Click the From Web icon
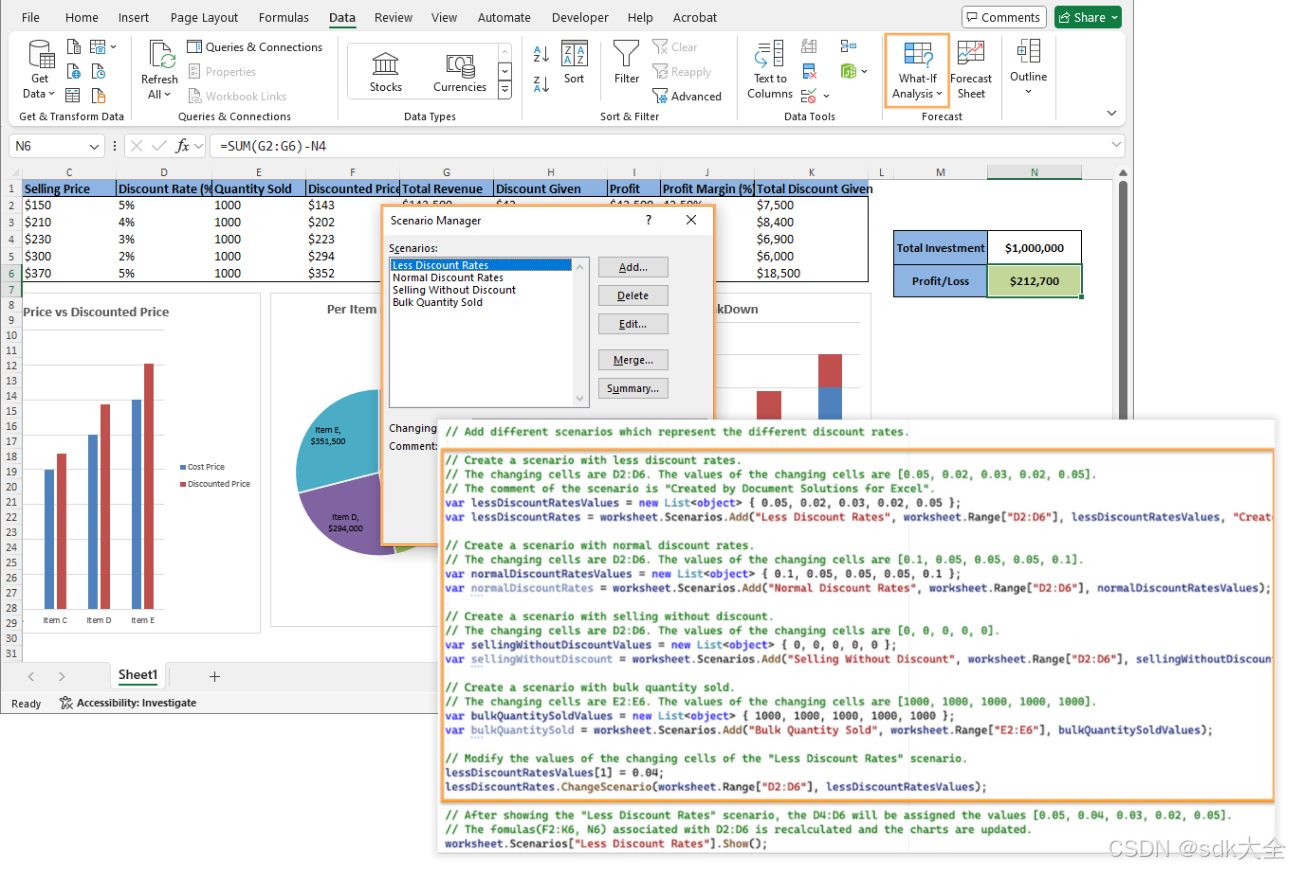This screenshot has width=1290, height=870. (x=73, y=72)
